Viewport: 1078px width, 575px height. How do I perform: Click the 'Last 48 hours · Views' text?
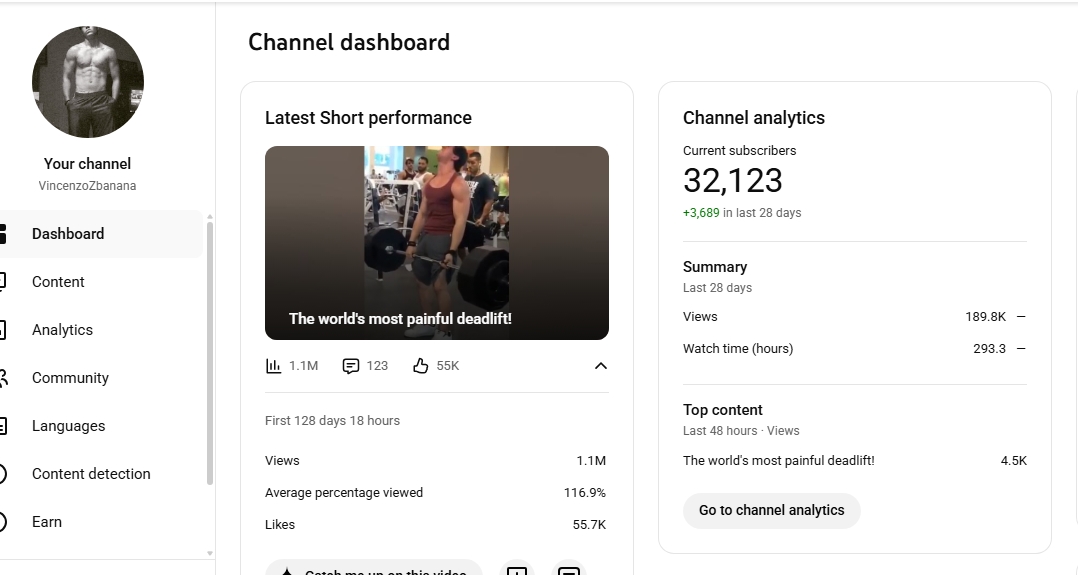pos(741,431)
